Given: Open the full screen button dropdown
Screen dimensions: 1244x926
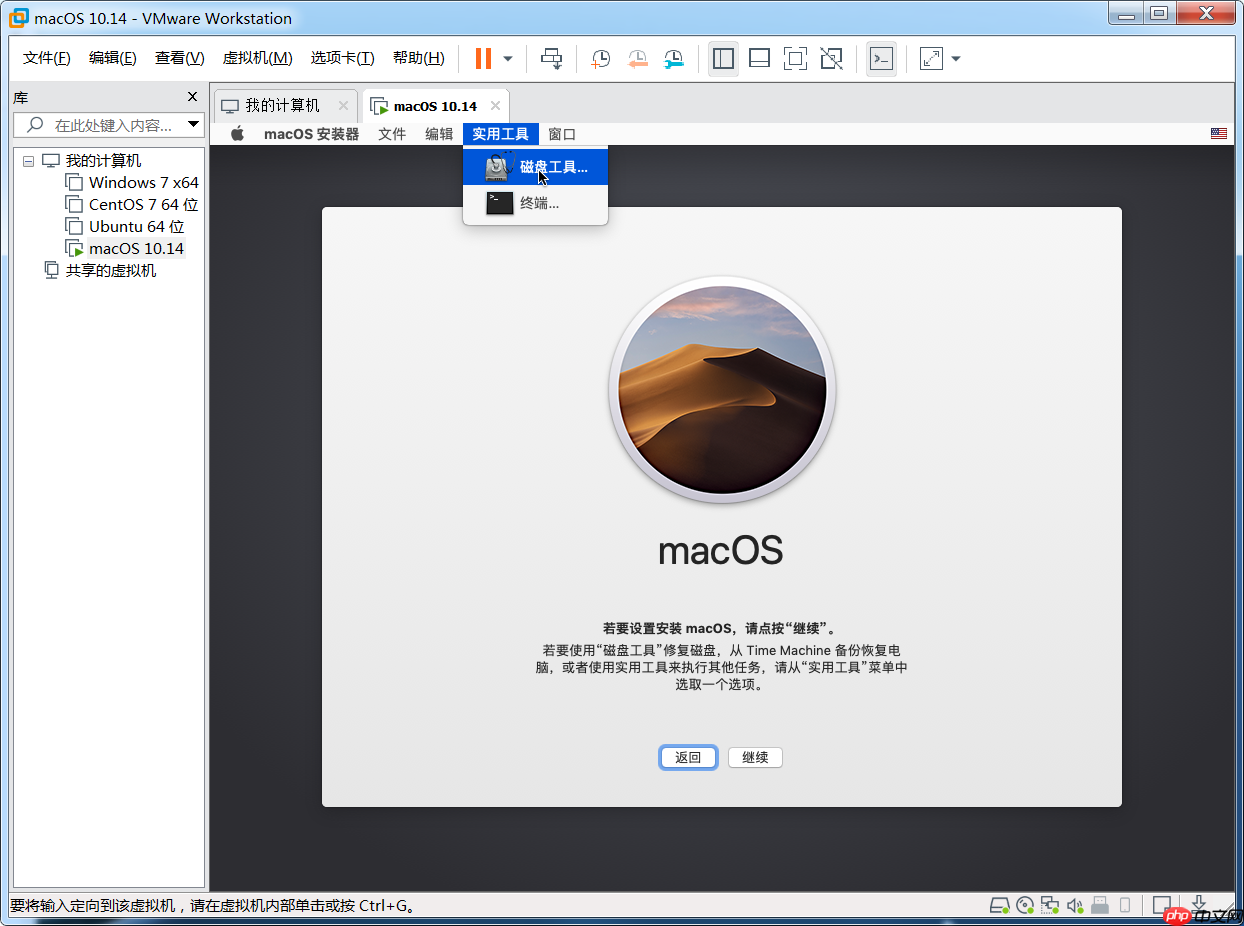Looking at the screenshot, I should coord(955,58).
